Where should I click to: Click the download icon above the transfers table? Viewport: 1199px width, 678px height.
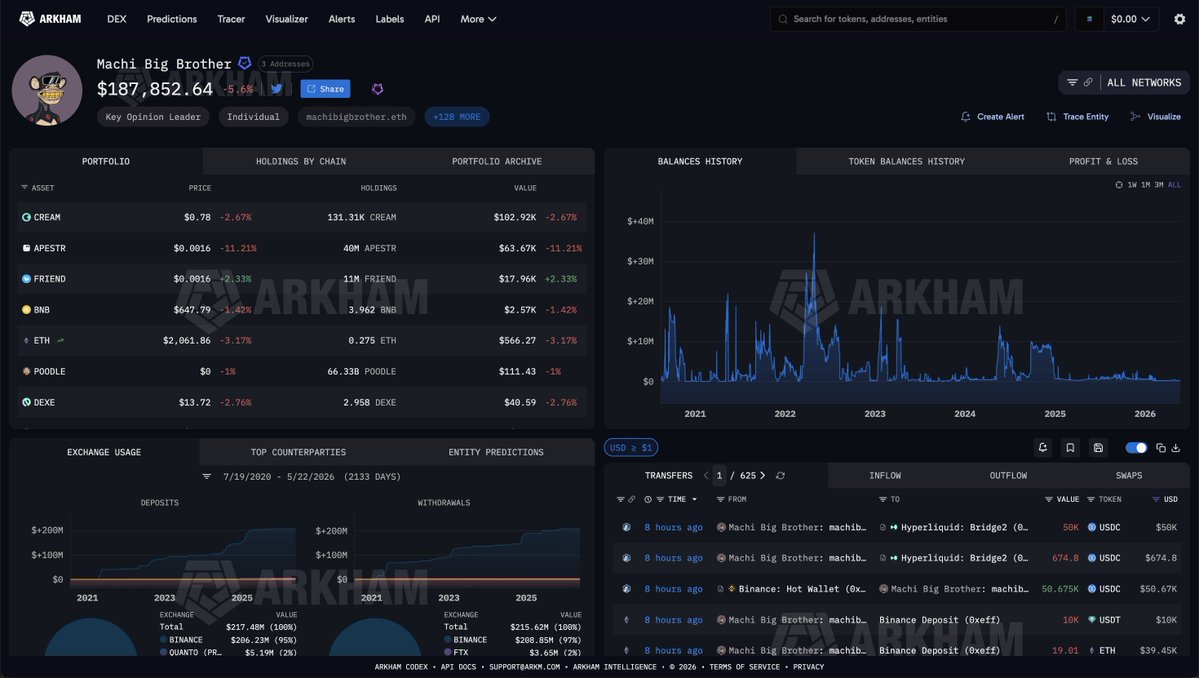[x=1176, y=448]
